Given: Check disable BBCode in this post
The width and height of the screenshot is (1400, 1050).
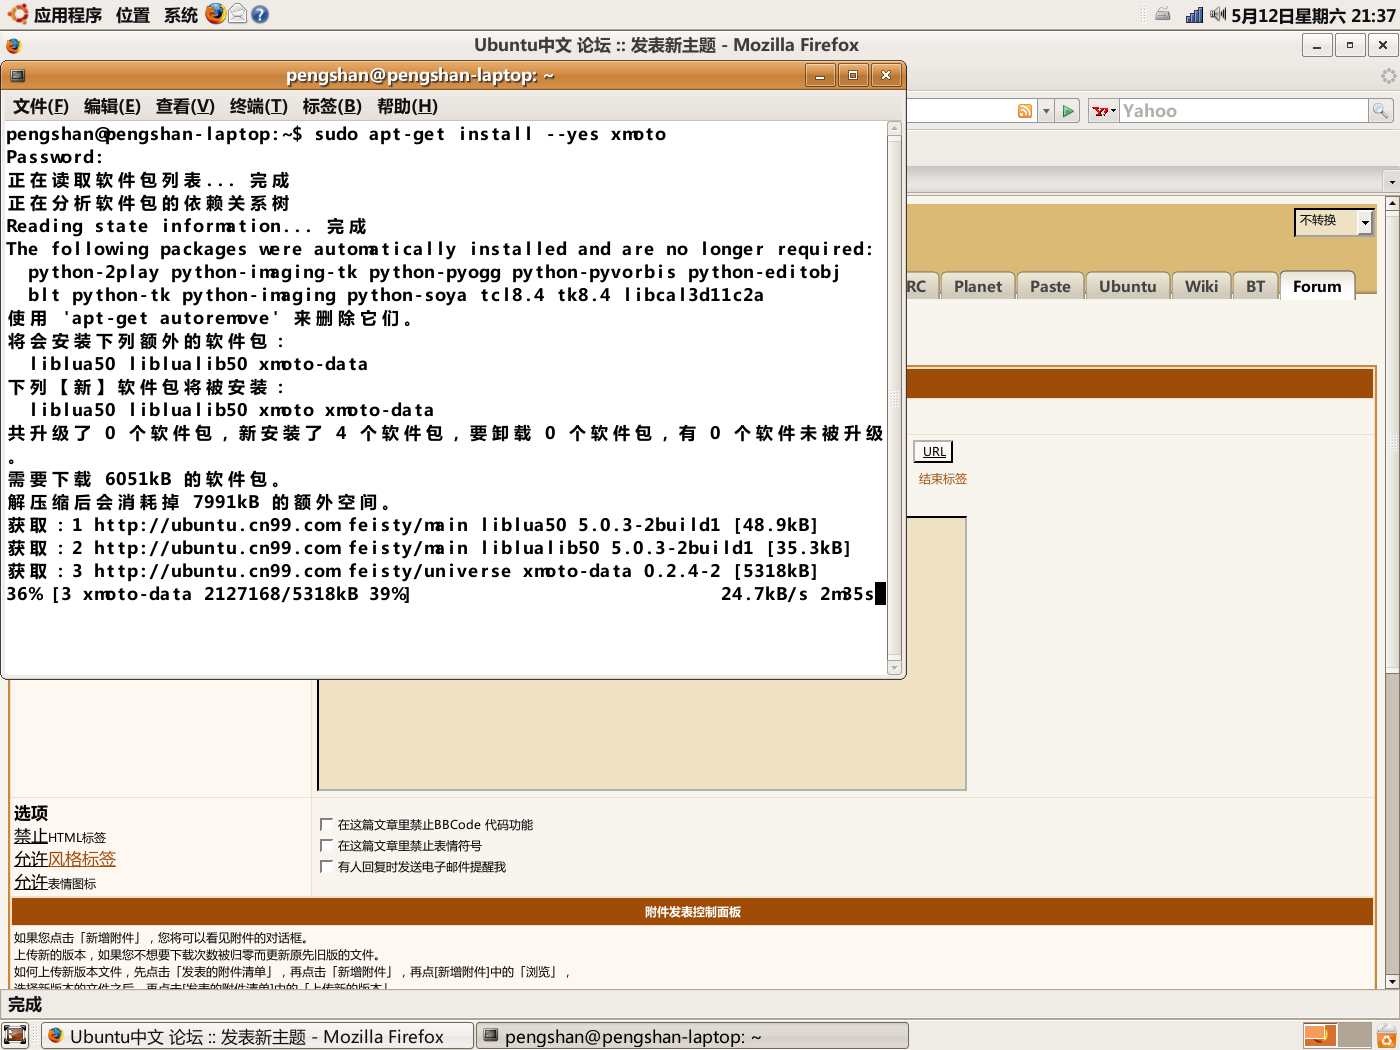Looking at the screenshot, I should point(326,824).
